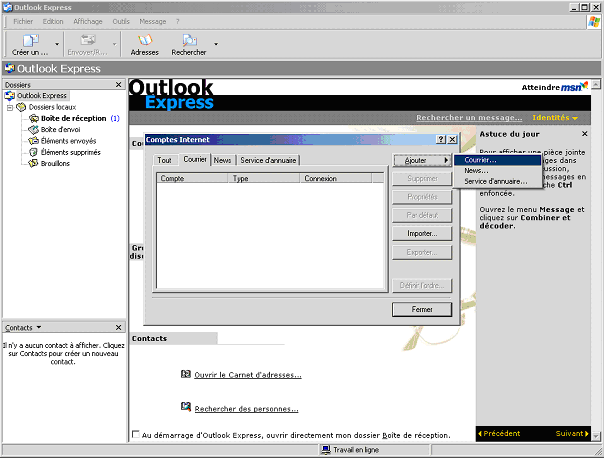Open the Message menu
This screenshot has height=459, width=604.
pyautogui.click(x=153, y=22)
